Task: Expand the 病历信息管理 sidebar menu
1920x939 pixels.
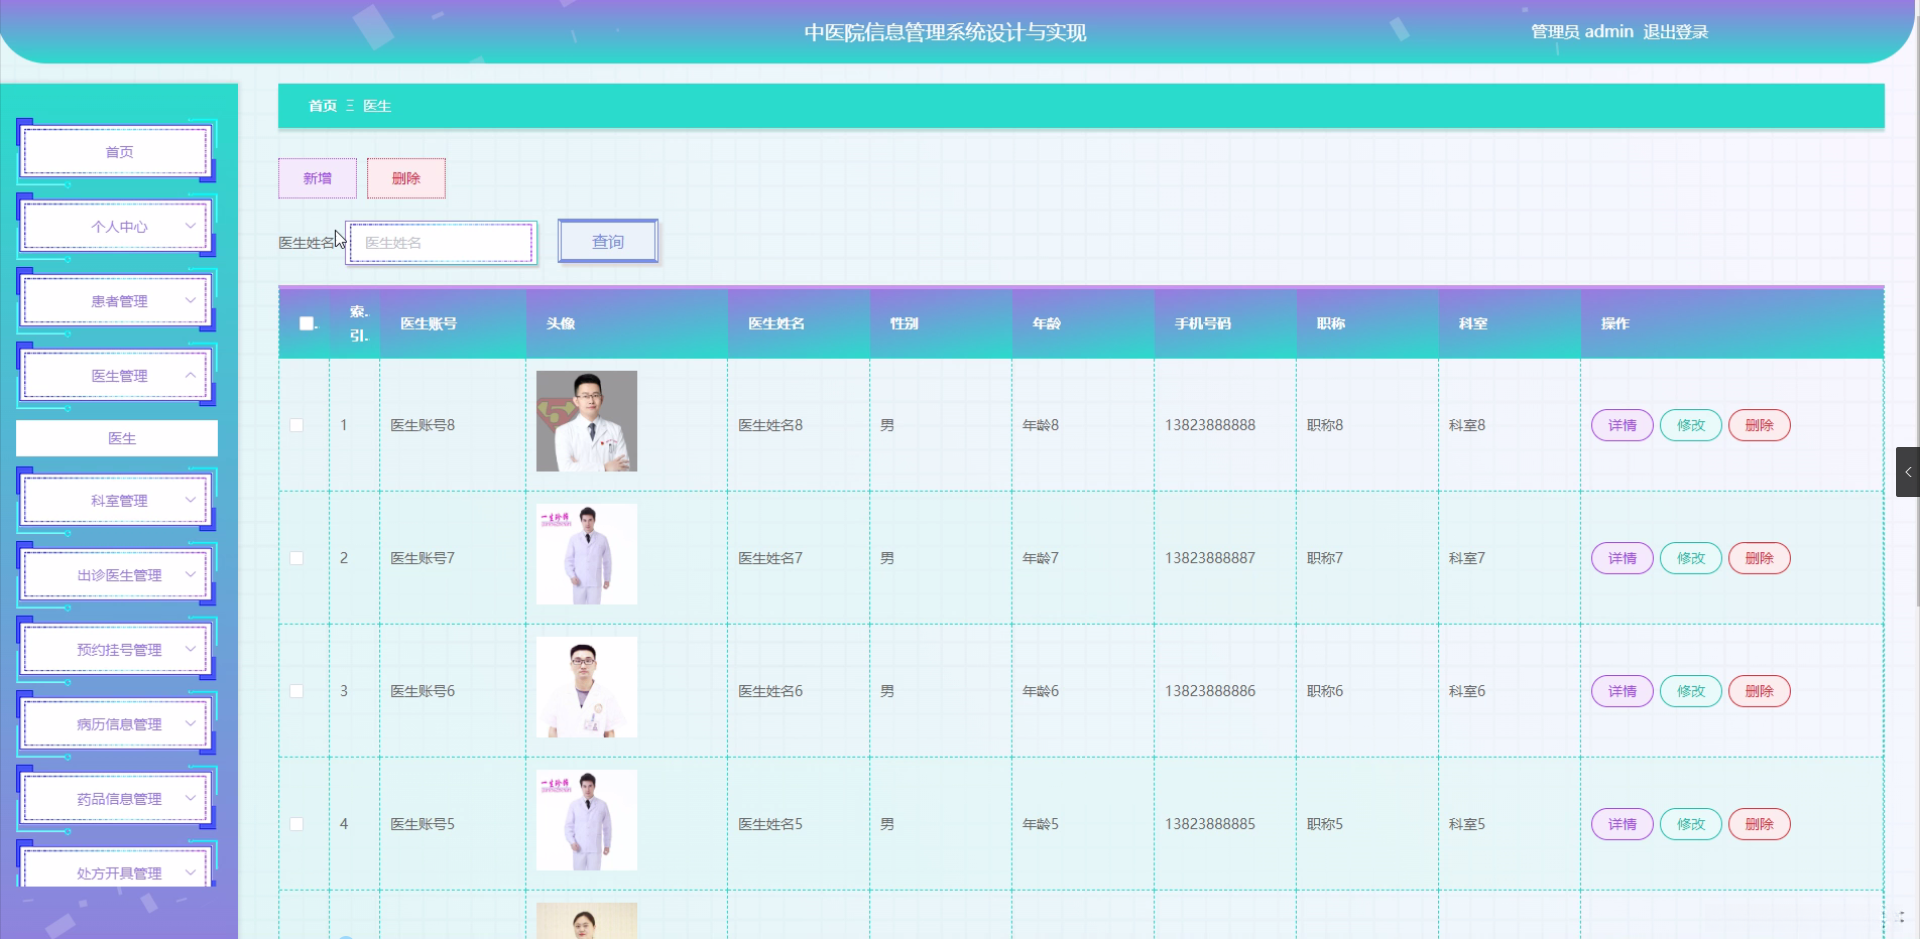Action: 117,724
